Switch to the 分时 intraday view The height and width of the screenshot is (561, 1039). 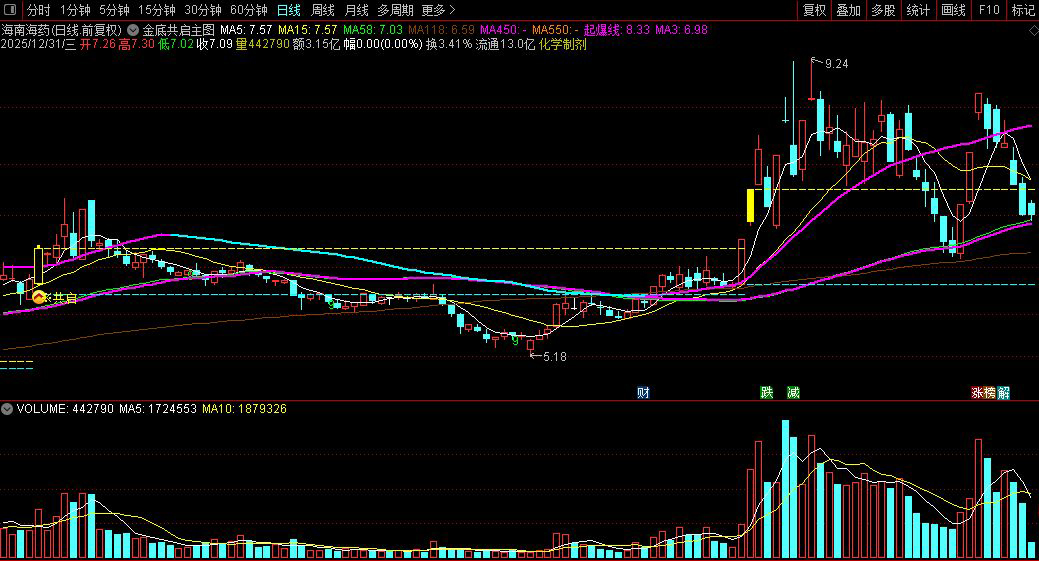tap(38, 10)
